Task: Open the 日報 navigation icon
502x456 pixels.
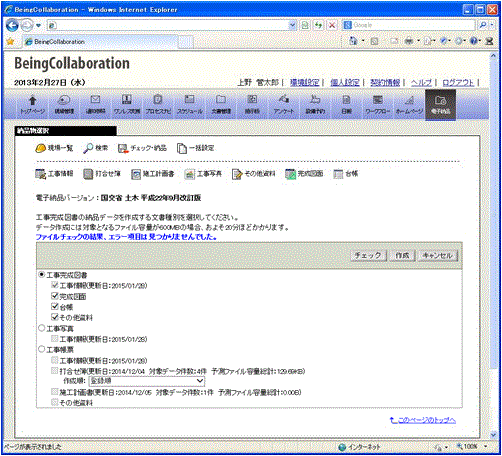Action: [x=346, y=104]
